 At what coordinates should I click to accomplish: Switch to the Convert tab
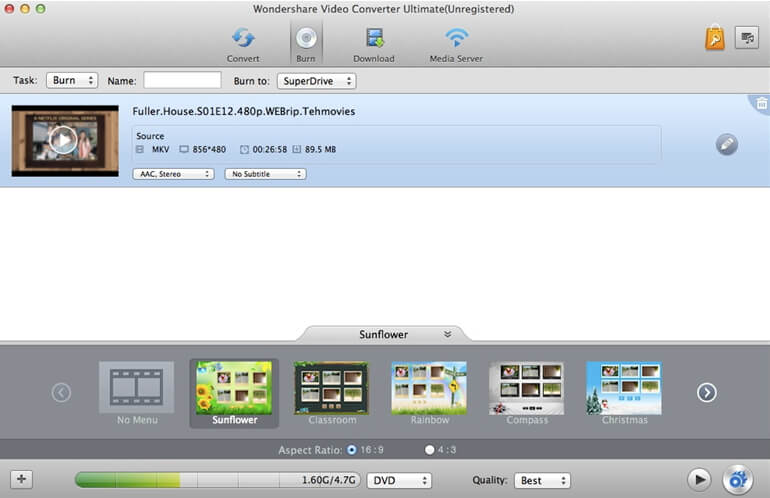pyautogui.click(x=243, y=44)
